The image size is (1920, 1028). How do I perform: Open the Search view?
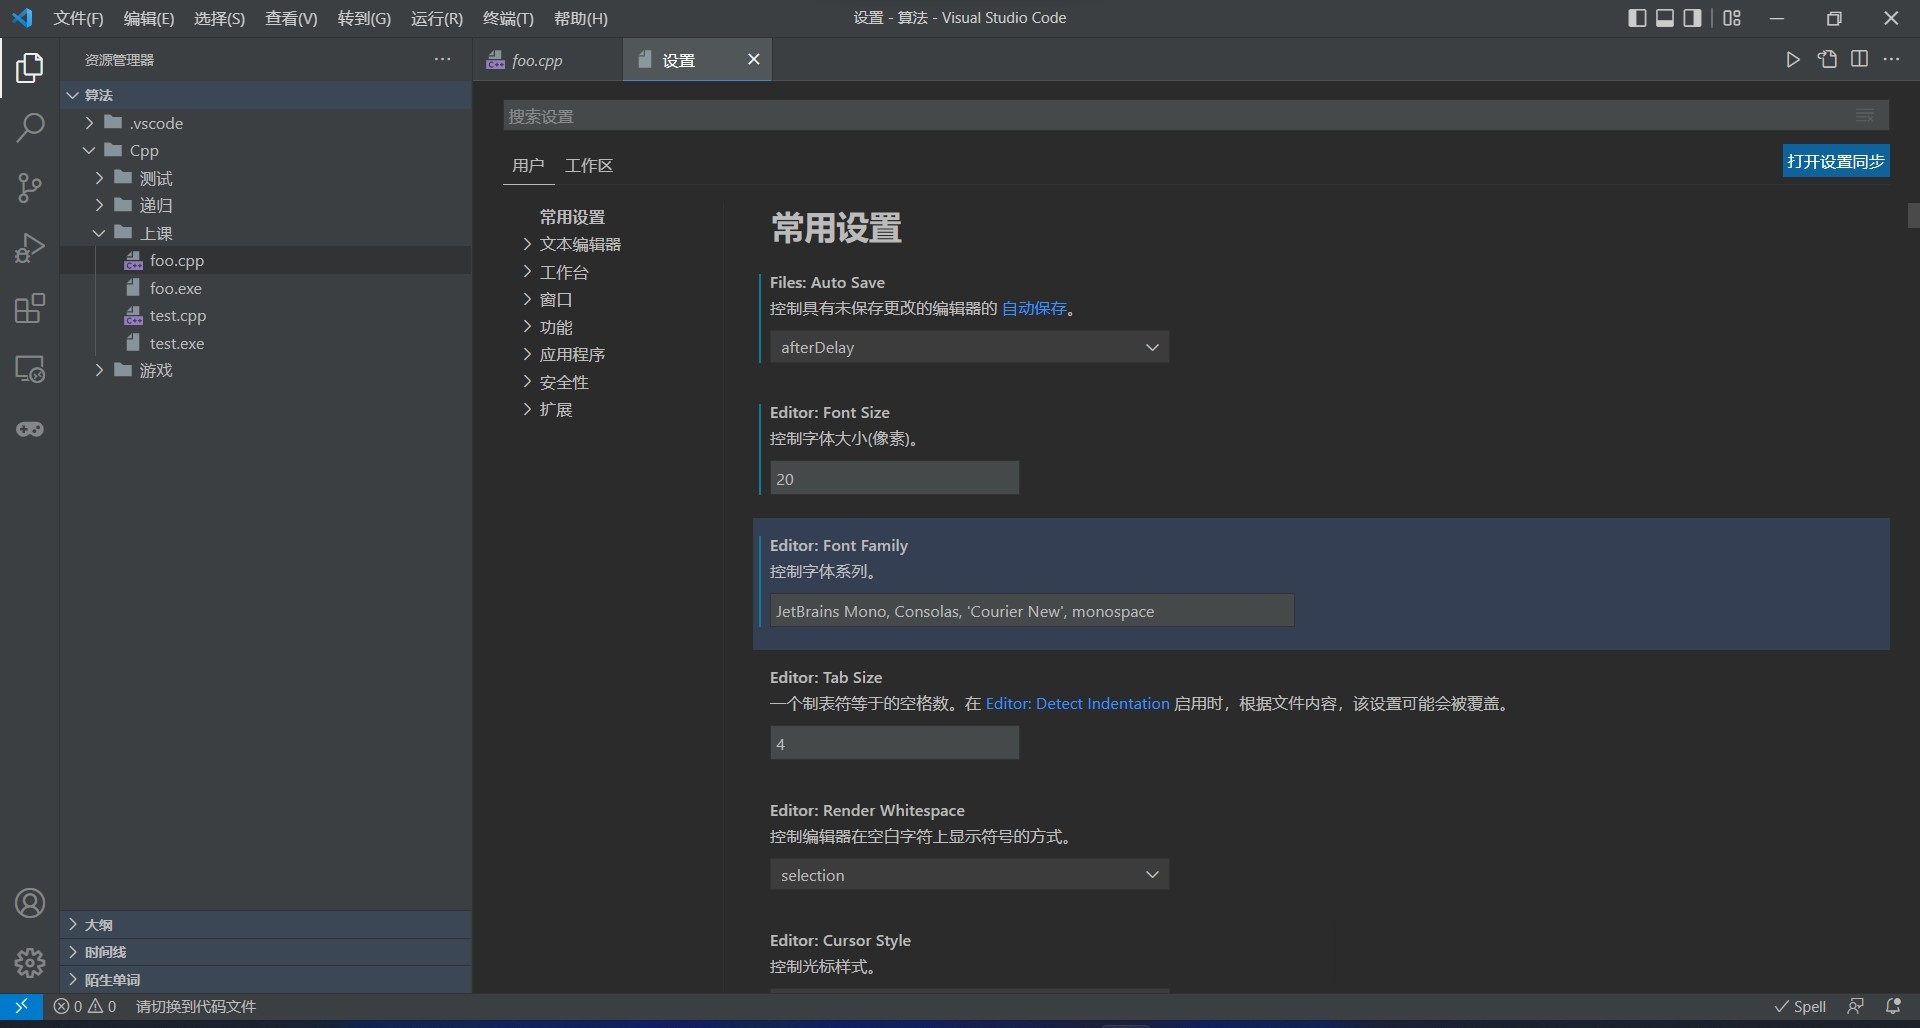click(29, 128)
